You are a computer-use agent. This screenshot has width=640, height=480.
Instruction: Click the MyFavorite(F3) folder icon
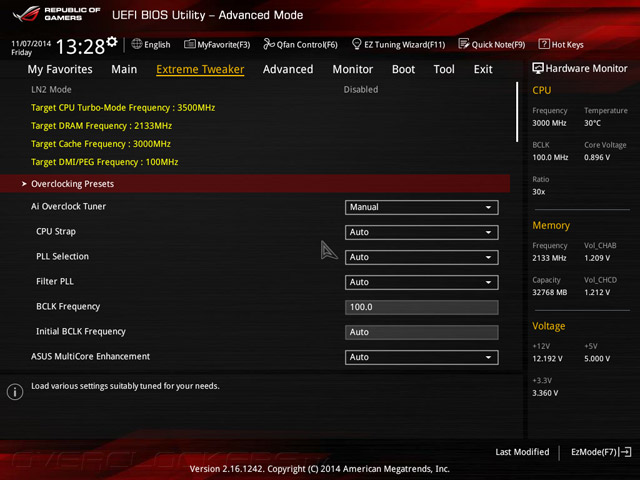click(x=189, y=44)
